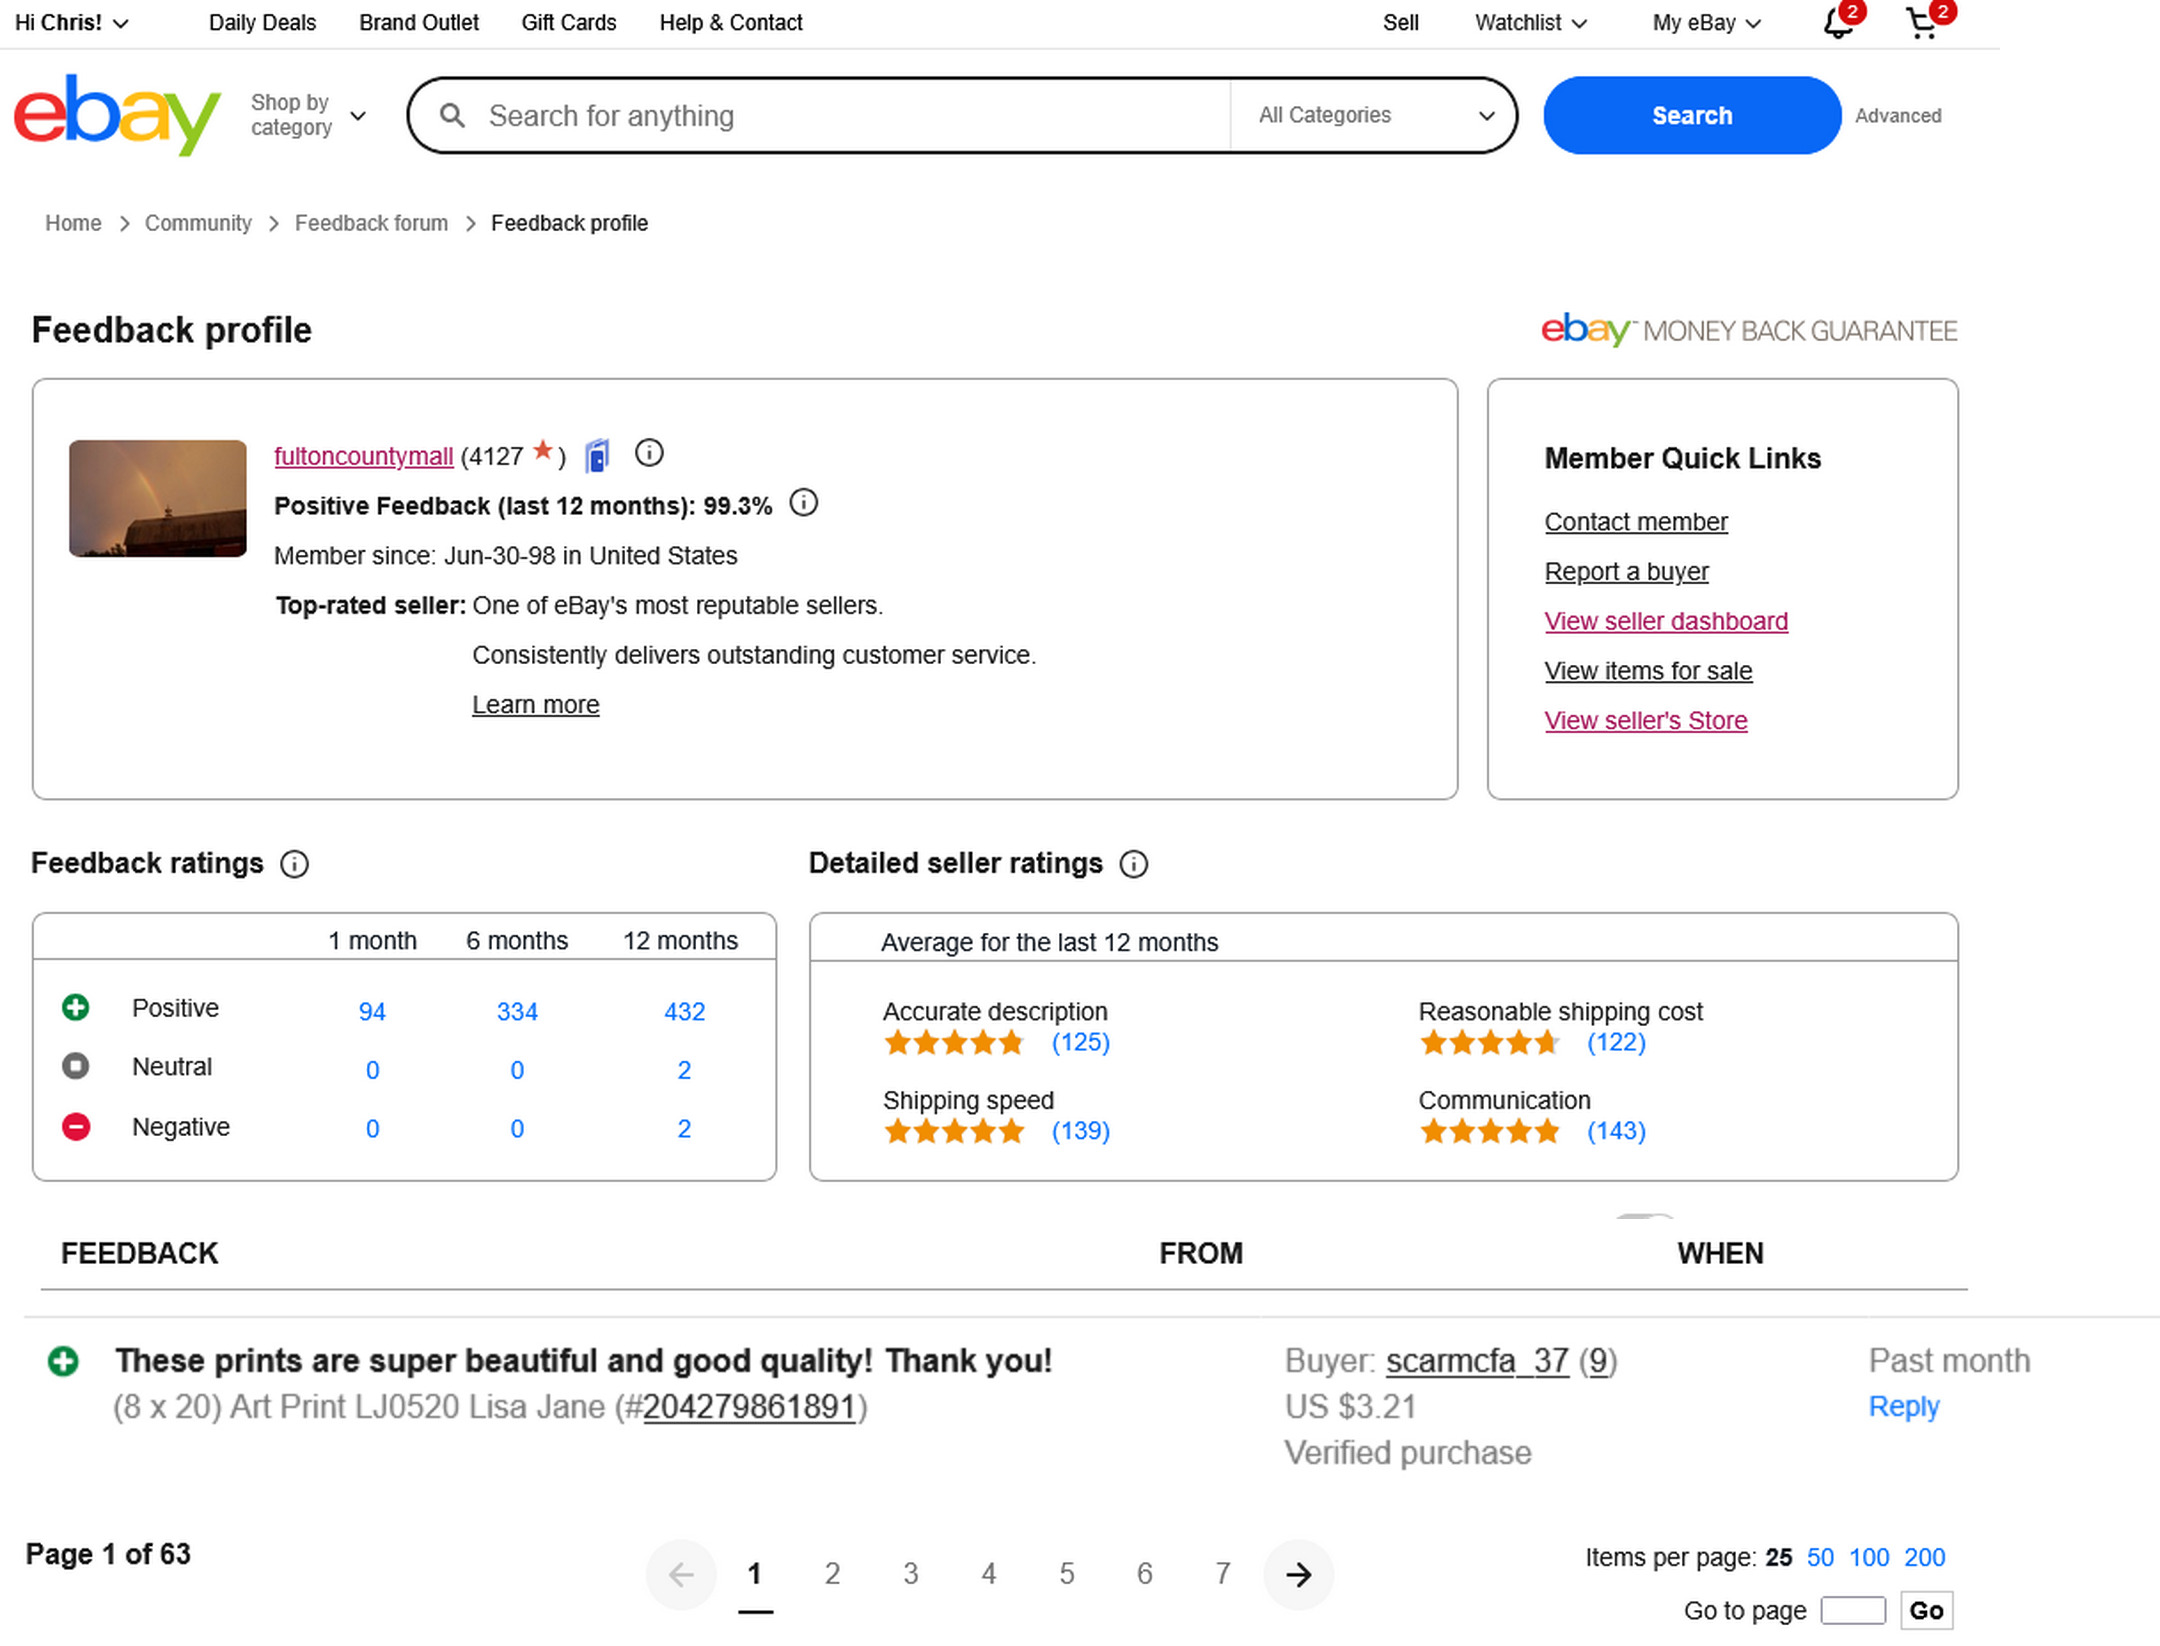Screen dimensions: 2160x1646
Task: Open Shop by category menu
Action: tap(307, 115)
